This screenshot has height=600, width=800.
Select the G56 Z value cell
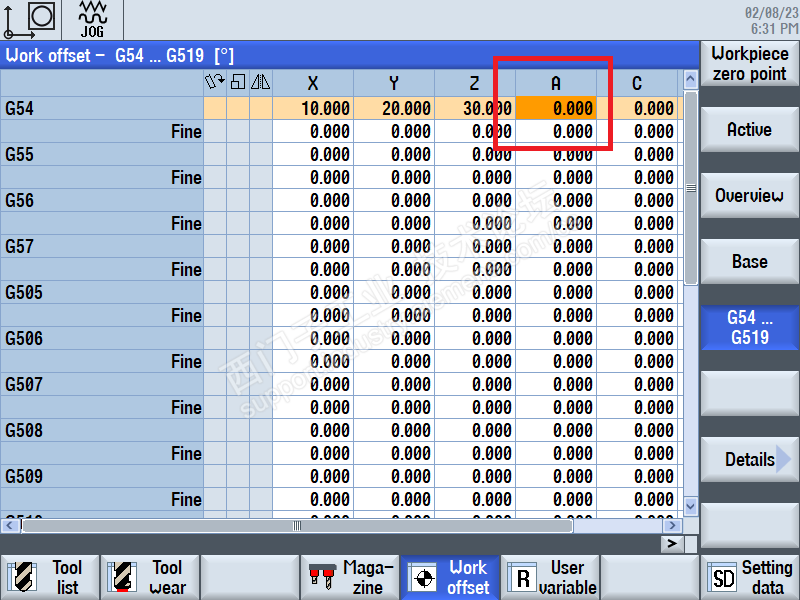pyautogui.click(x=475, y=200)
